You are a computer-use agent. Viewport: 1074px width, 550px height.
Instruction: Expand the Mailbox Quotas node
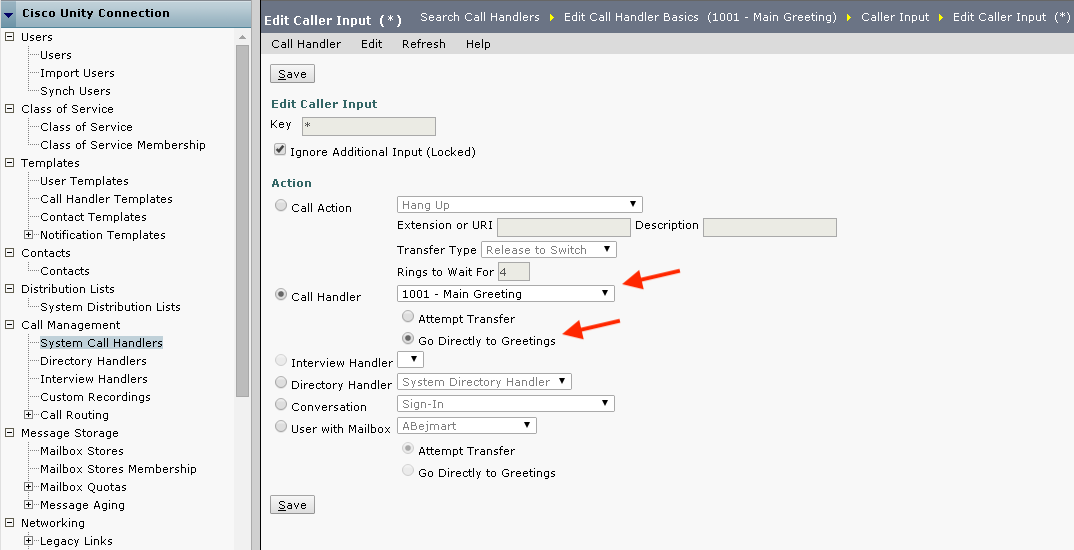[29, 487]
